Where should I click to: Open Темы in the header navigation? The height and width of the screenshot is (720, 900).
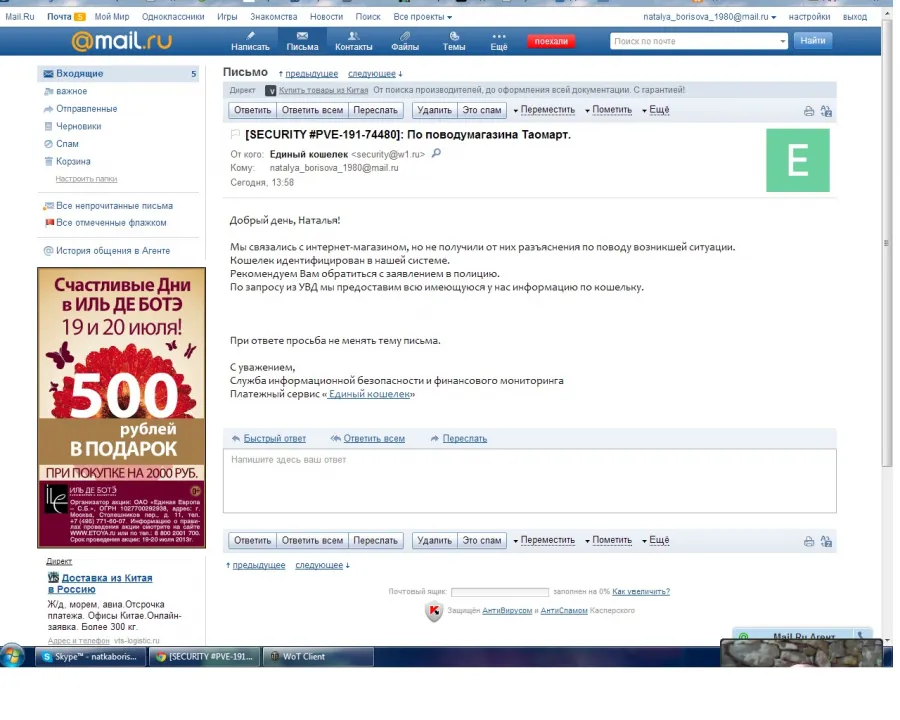tap(453, 41)
